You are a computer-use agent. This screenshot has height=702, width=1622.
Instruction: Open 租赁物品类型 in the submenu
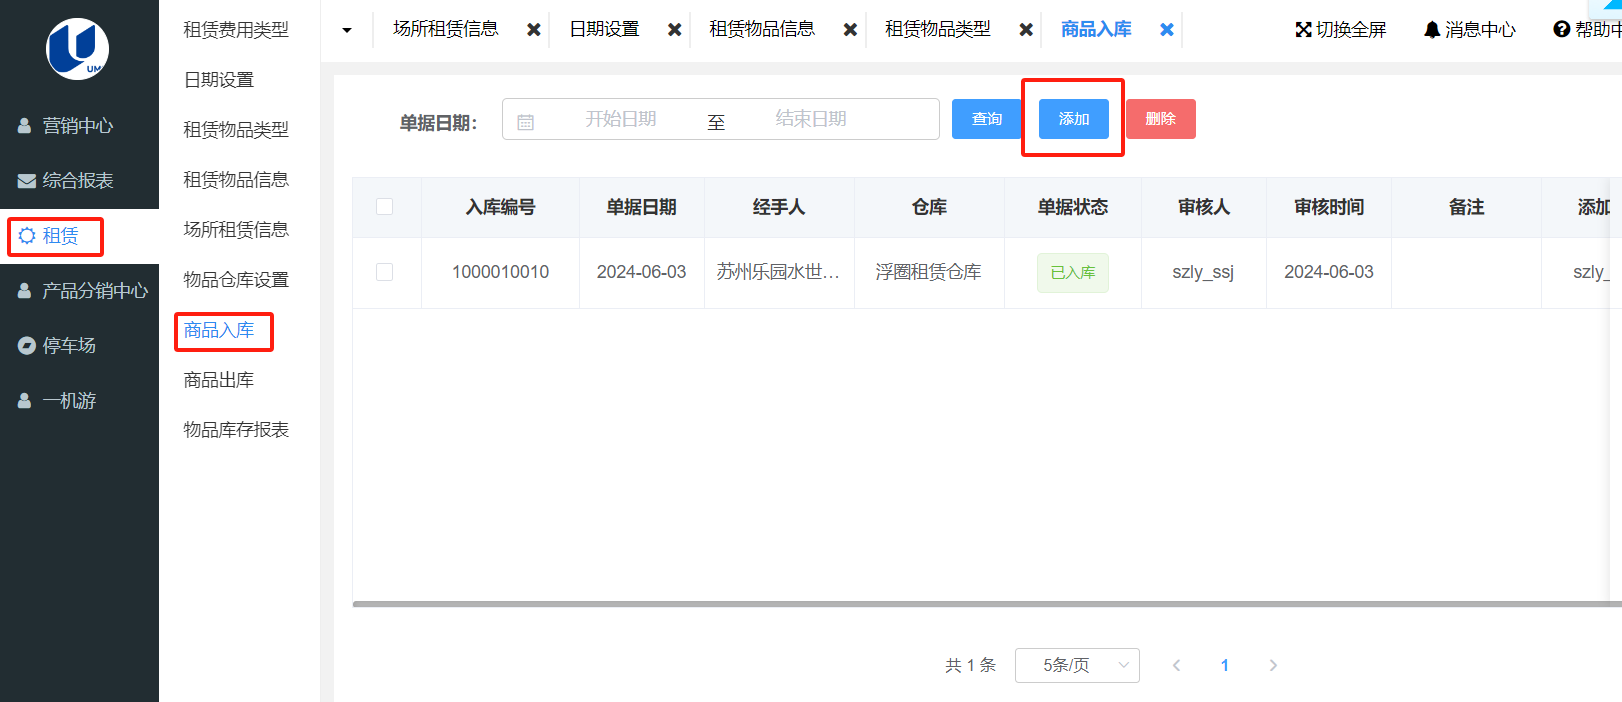tap(236, 130)
